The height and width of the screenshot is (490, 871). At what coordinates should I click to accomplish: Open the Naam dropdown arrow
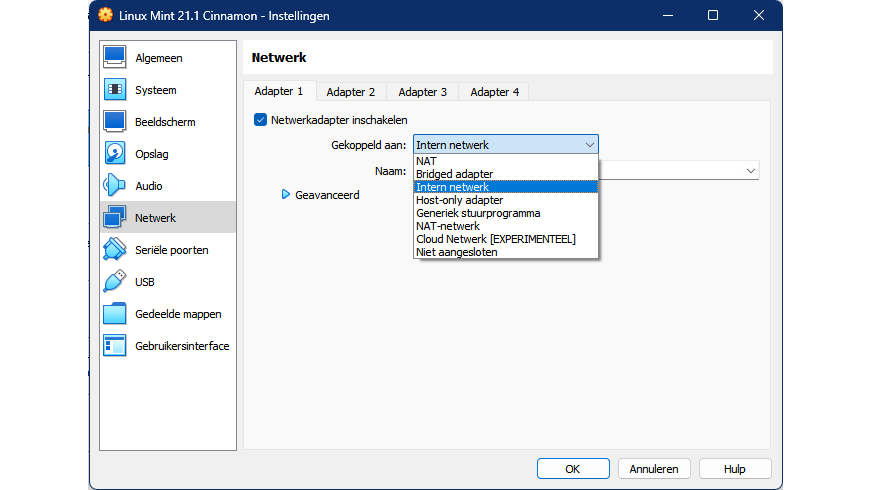coord(750,171)
